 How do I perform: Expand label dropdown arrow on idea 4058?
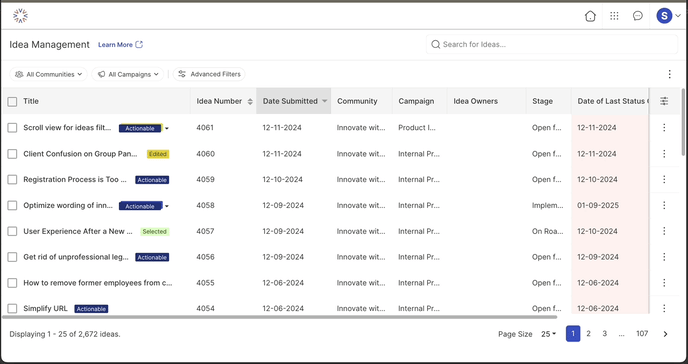coord(167,206)
